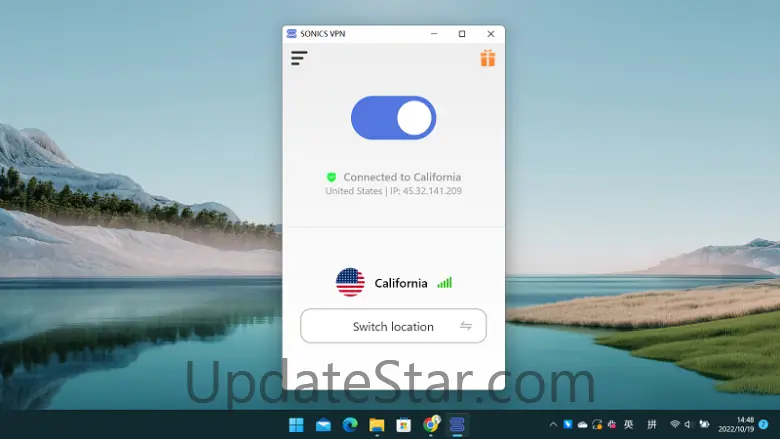Screen dimensions: 780x439
Task: Open Mail app from the taskbar
Action: pos(323,425)
